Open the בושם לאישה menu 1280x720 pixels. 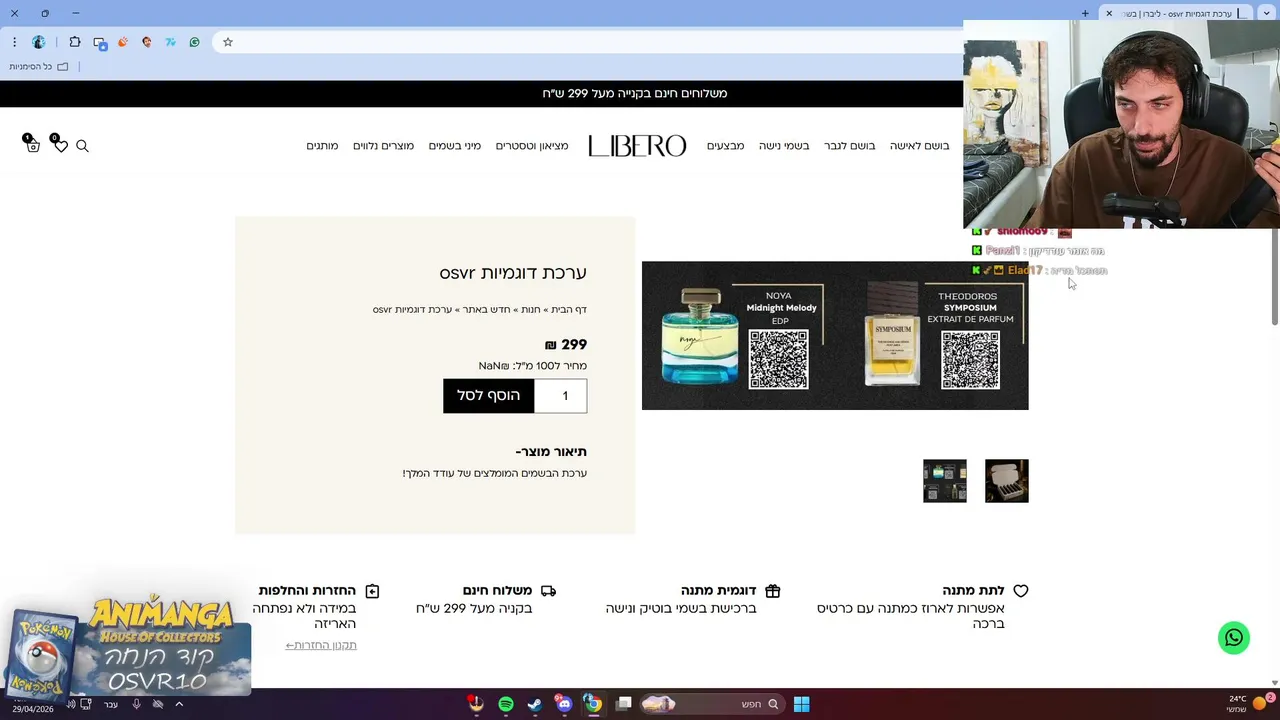tap(920, 146)
